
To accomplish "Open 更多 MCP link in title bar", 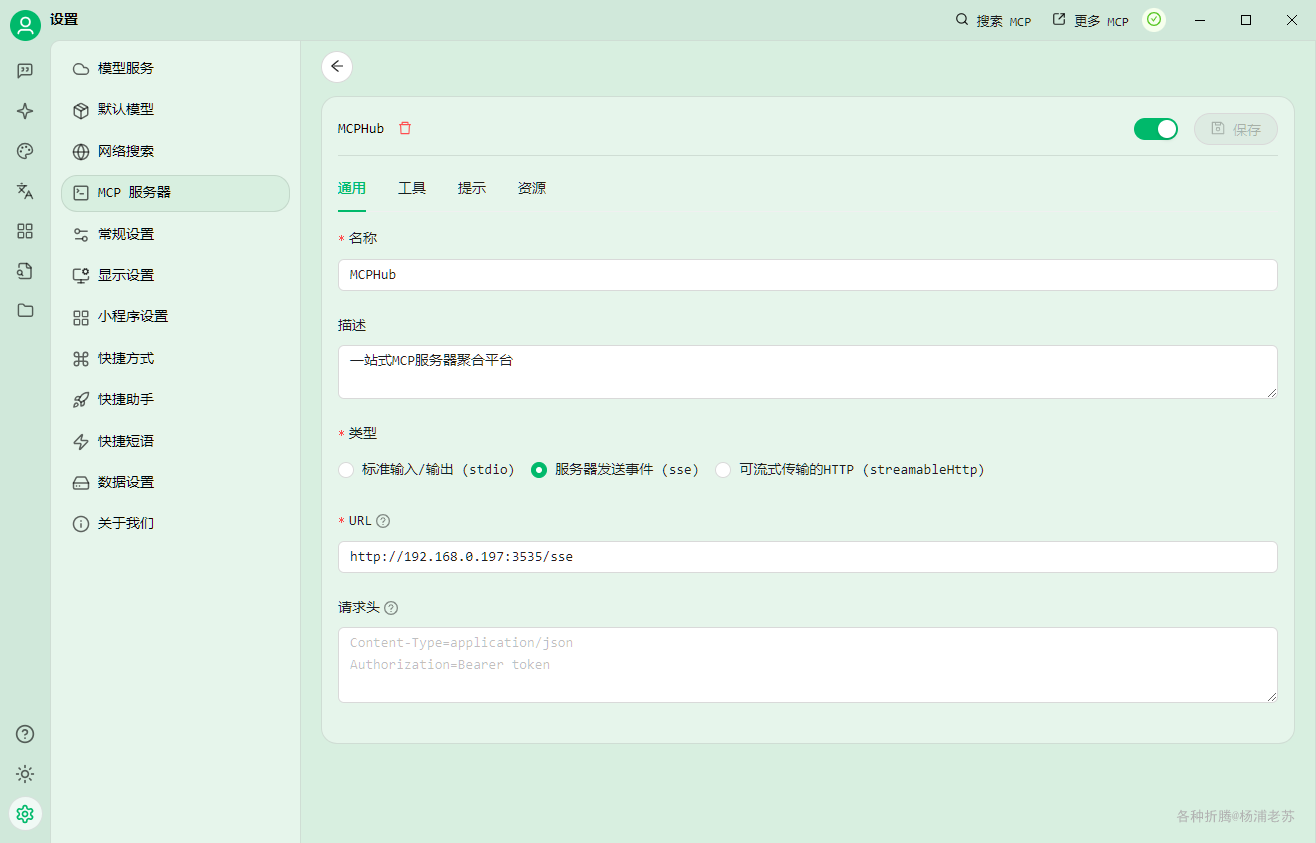I will (x=1090, y=20).
